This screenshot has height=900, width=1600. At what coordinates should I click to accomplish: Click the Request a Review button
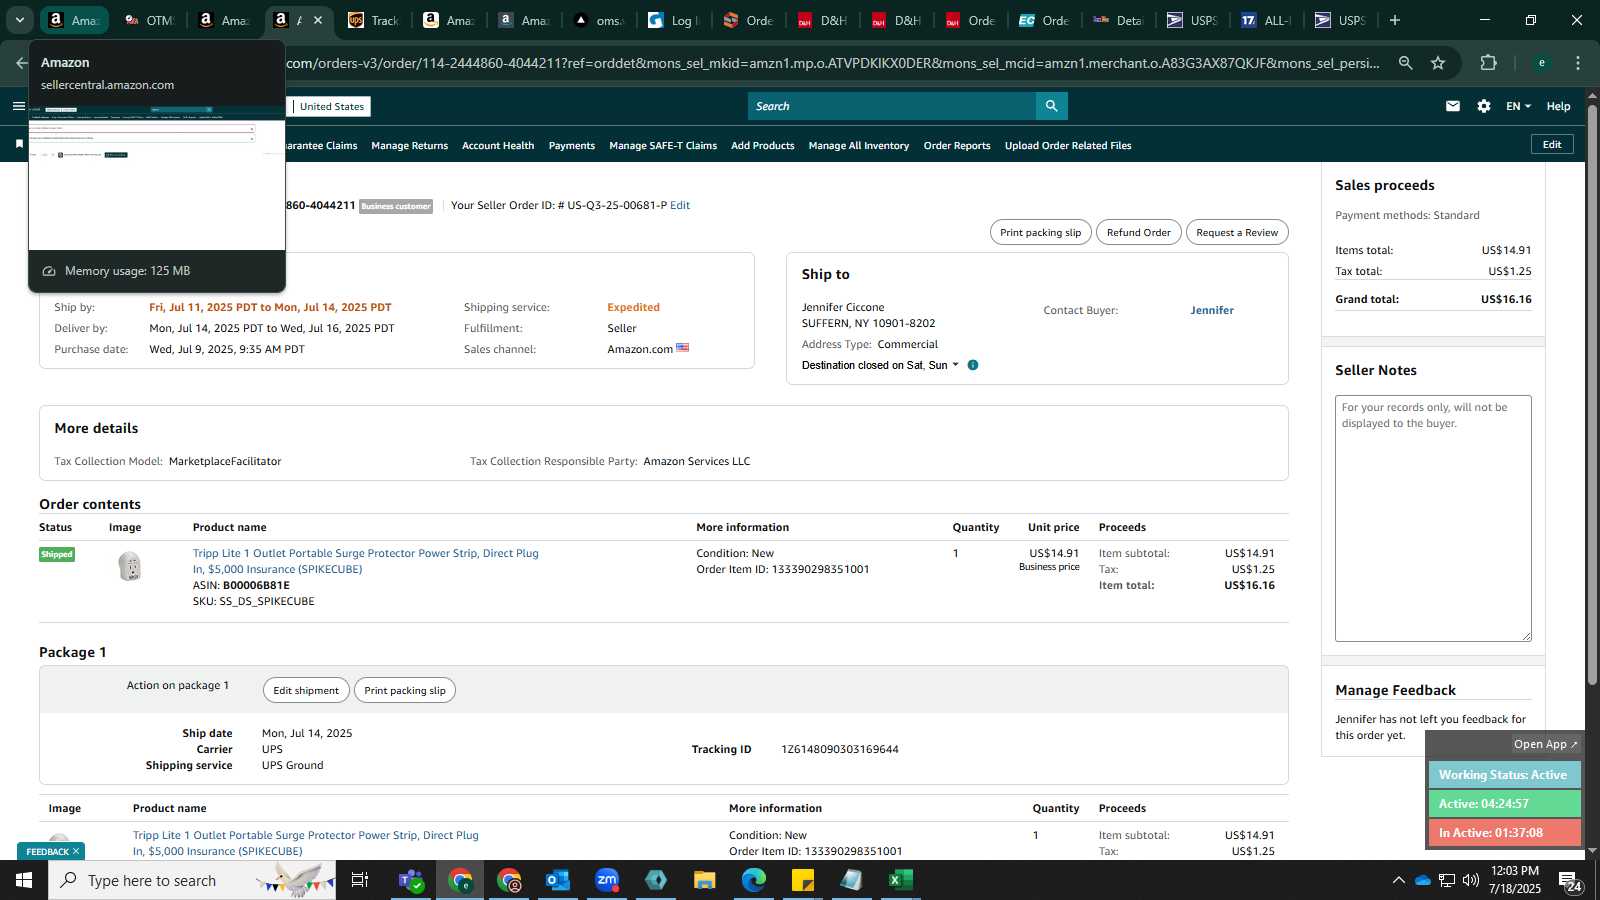click(1237, 232)
